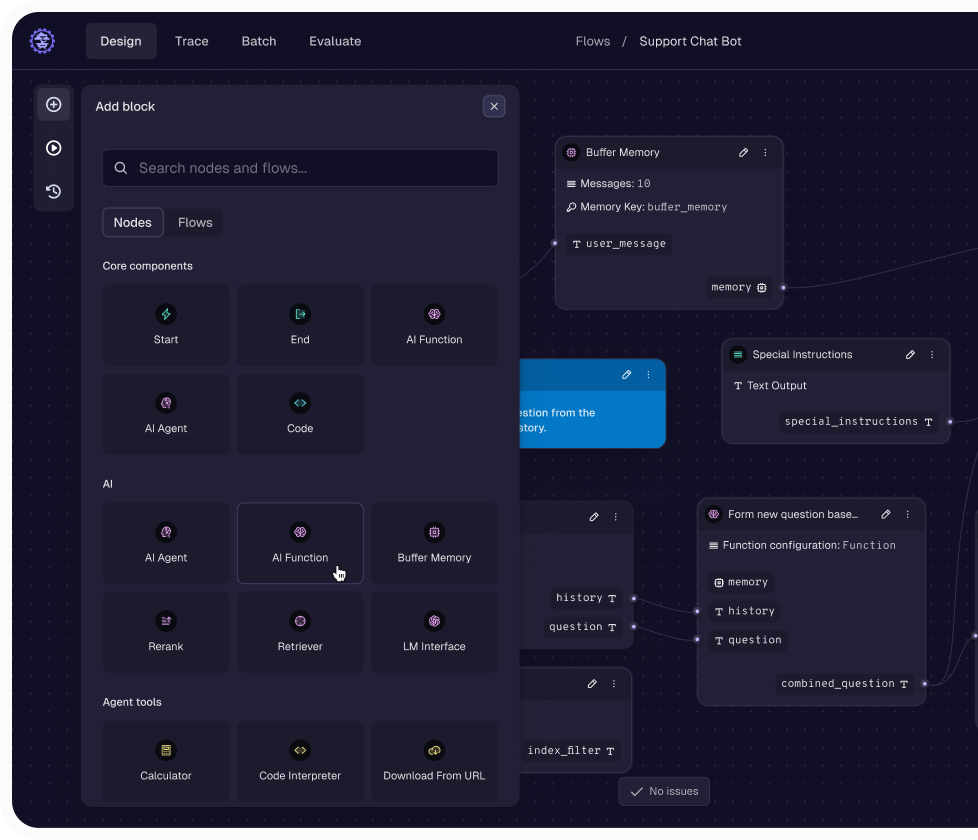Add the Calculator agent tool

click(166, 761)
